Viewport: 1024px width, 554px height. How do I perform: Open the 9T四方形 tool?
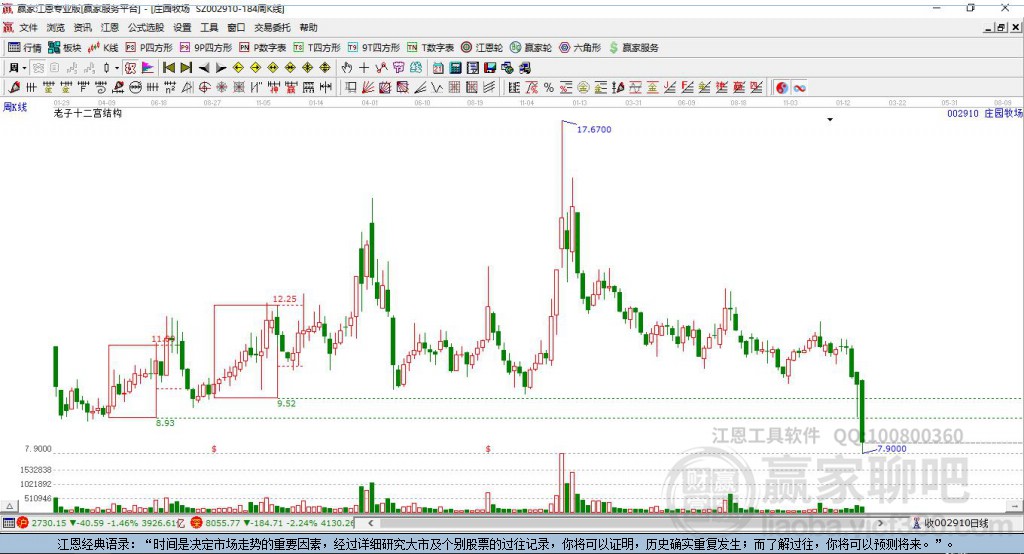click(x=374, y=48)
